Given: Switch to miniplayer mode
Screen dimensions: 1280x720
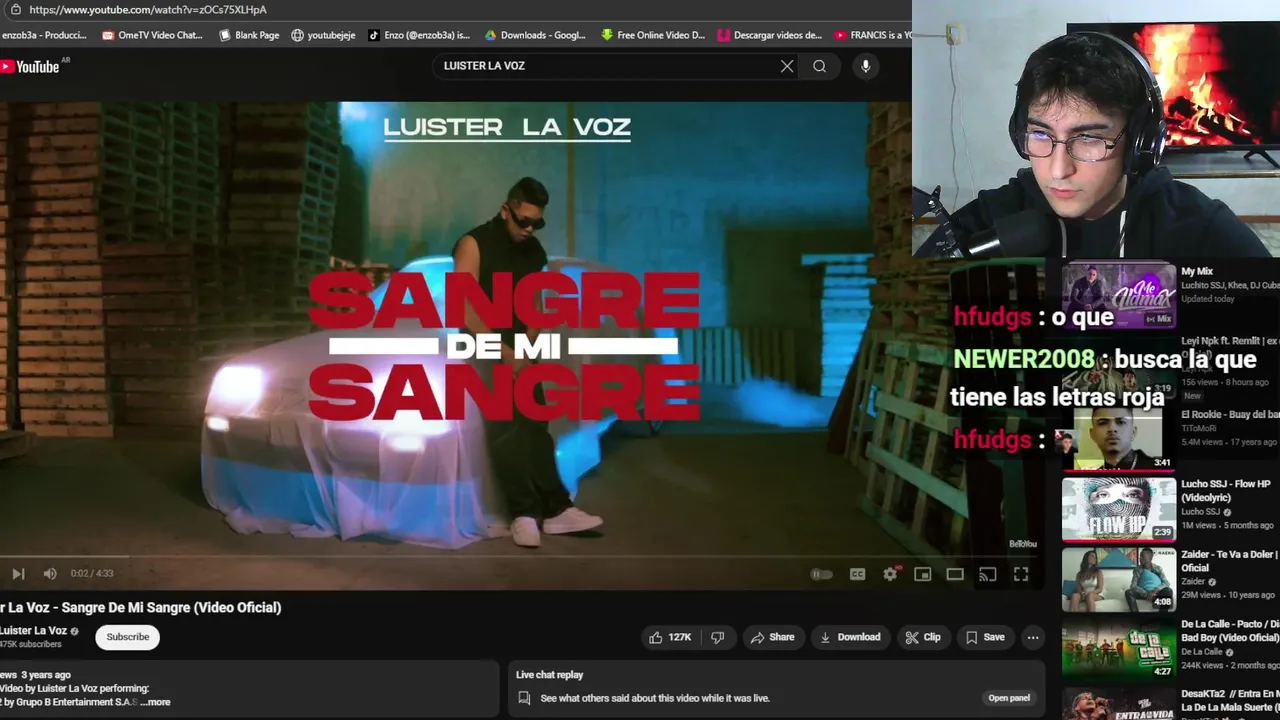Looking at the screenshot, I should (x=923, y=574).
